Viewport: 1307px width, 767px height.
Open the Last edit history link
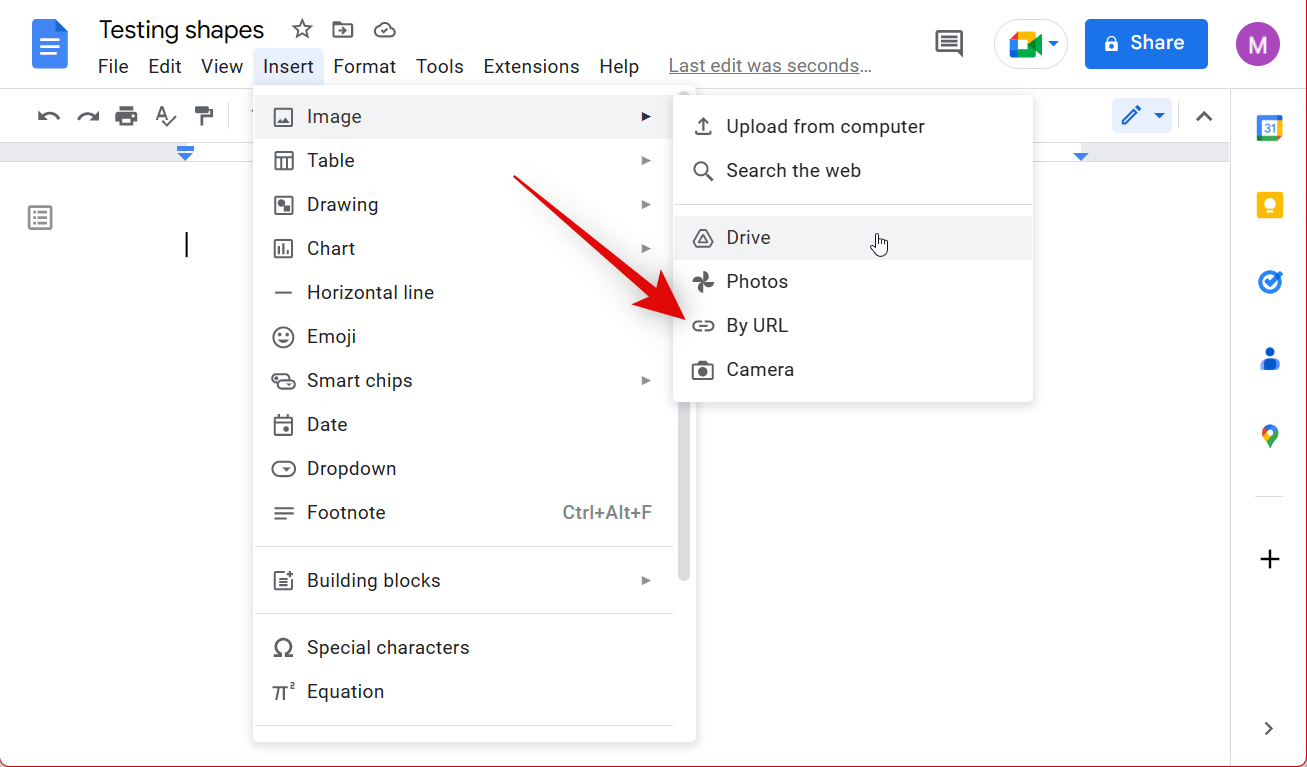coord(770,67)
